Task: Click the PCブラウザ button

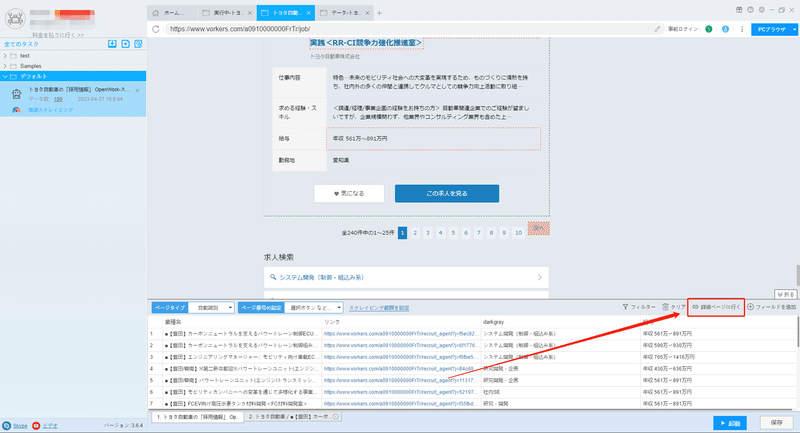Action: [x=771, y=30]
